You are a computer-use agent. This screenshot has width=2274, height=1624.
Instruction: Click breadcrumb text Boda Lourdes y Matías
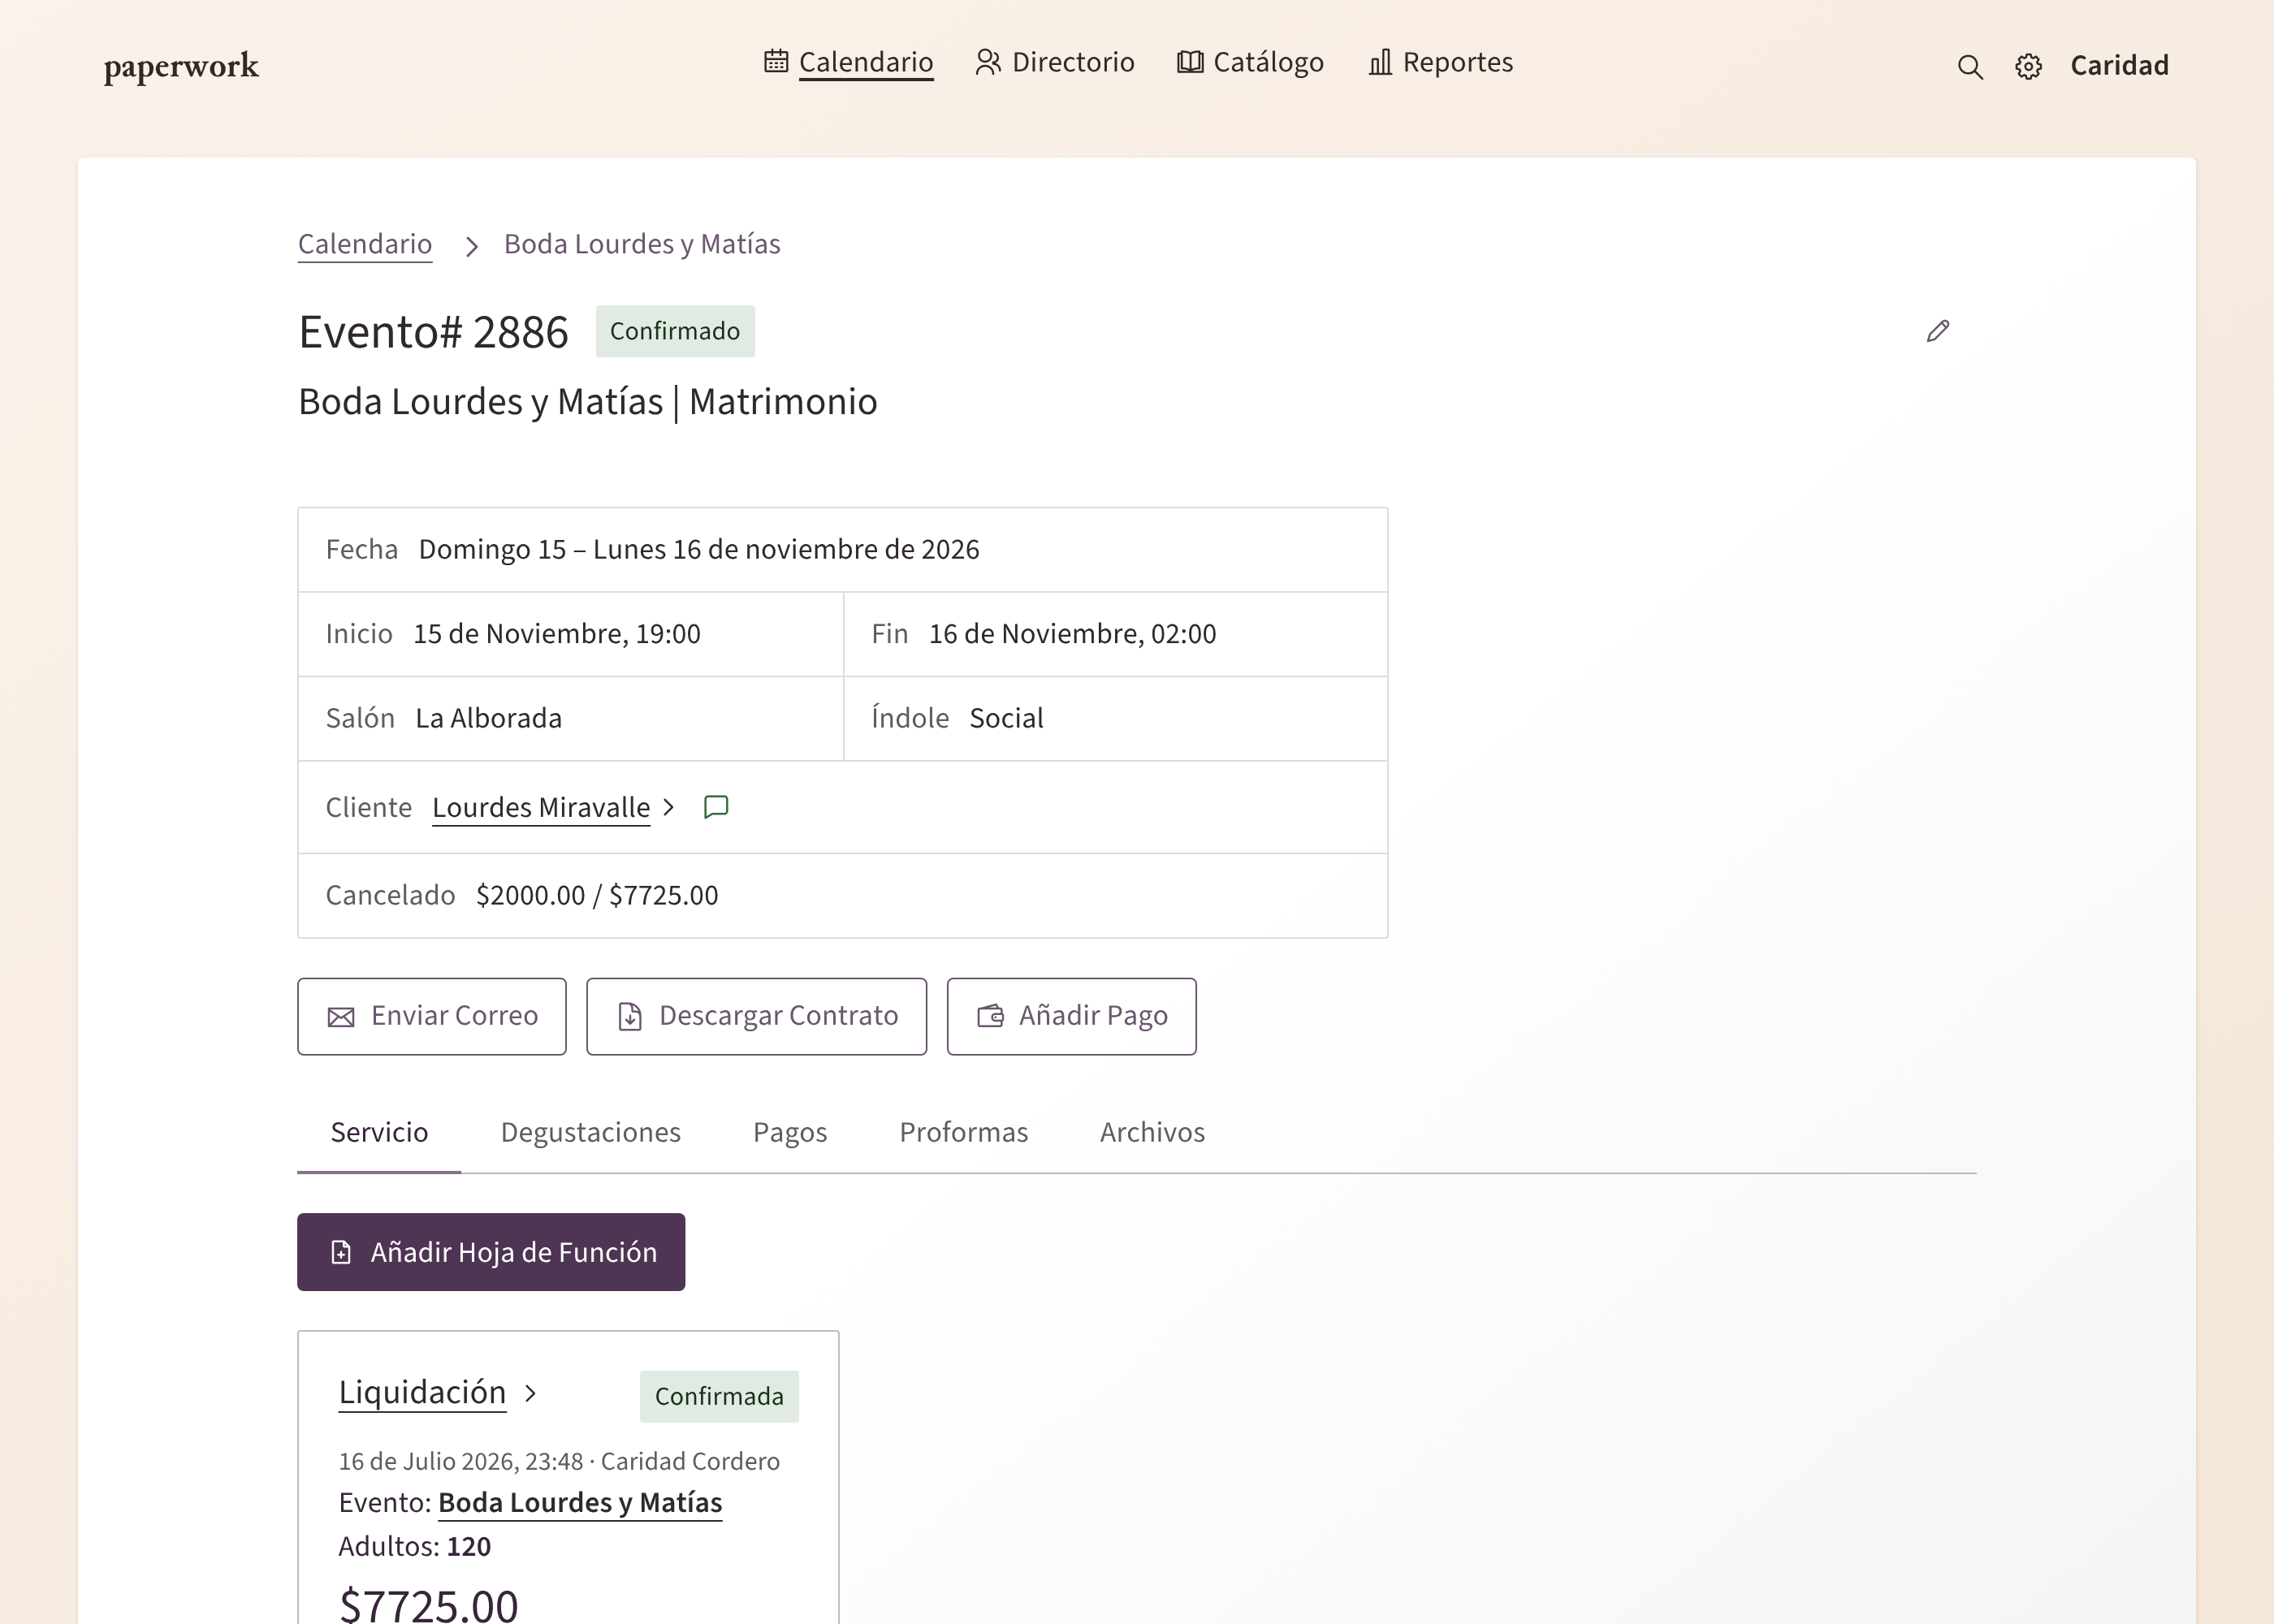[x=642, y=244]
